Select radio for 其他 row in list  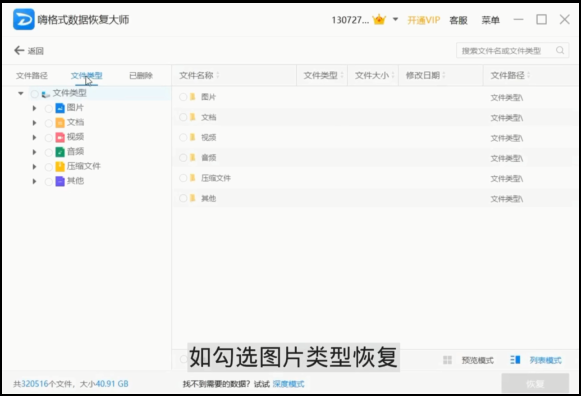(183, 198)
